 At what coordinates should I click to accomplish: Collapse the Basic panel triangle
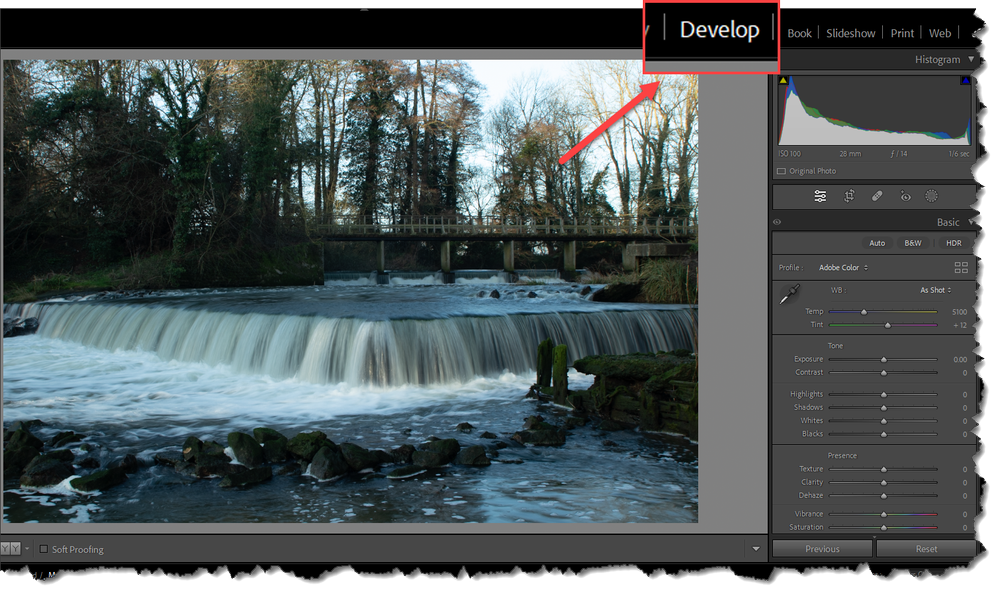point(971,221)
